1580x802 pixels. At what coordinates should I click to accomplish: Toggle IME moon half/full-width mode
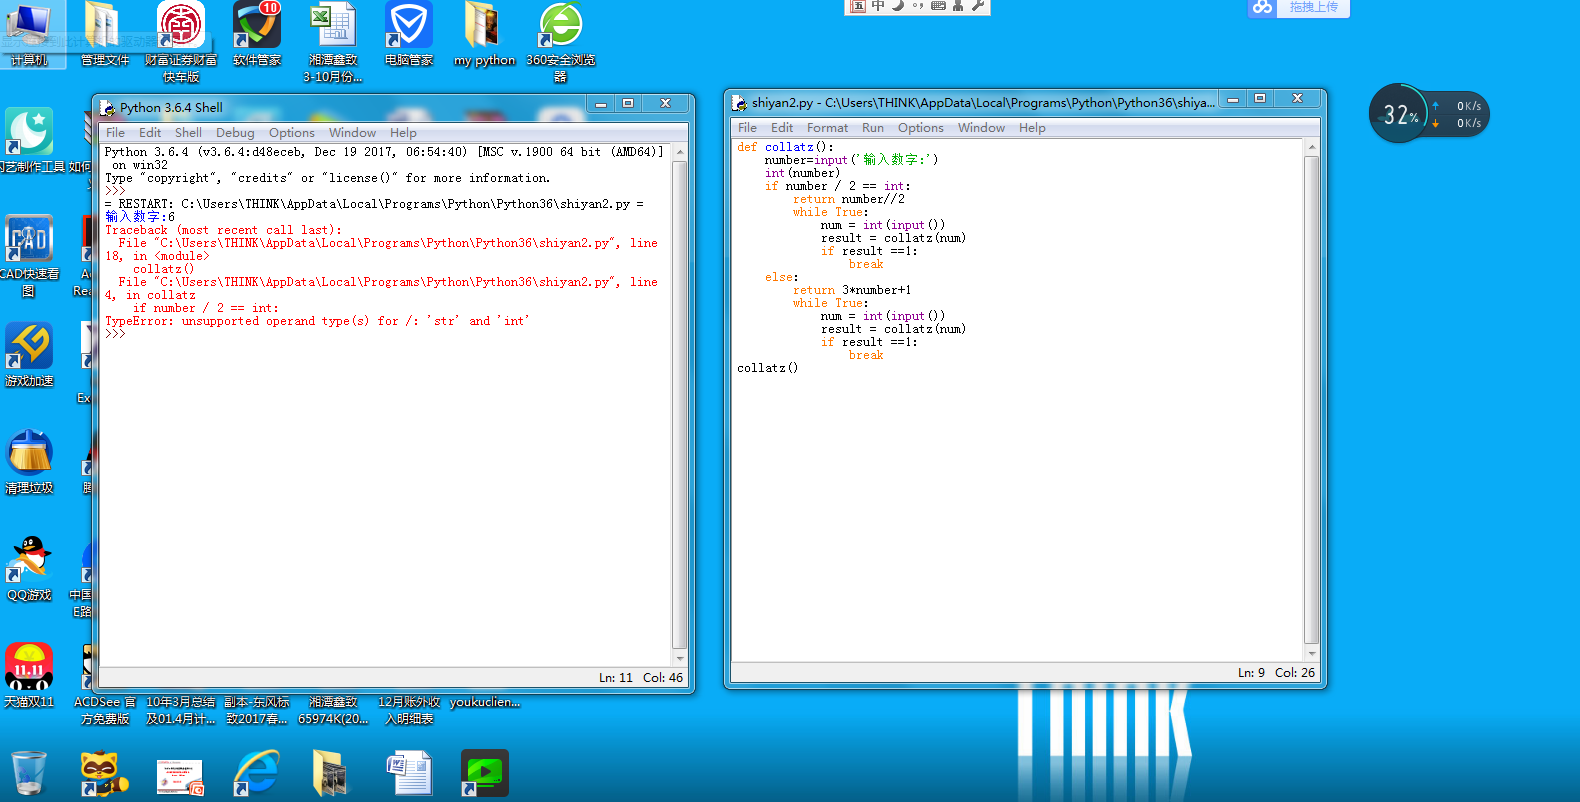click(x=898, y=6)
